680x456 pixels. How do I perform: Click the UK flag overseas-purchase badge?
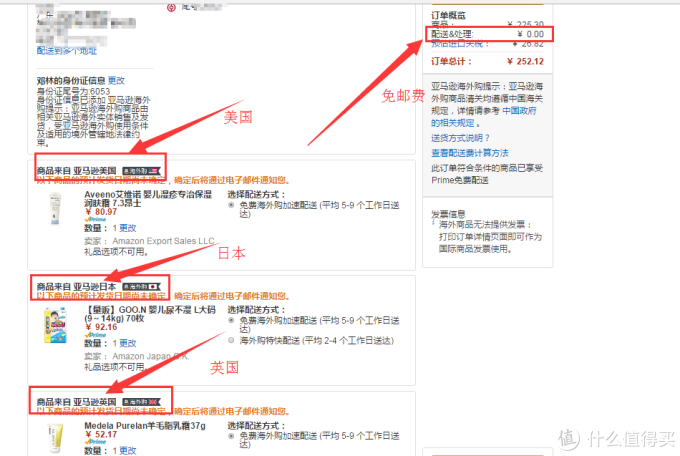pos(143,401)
